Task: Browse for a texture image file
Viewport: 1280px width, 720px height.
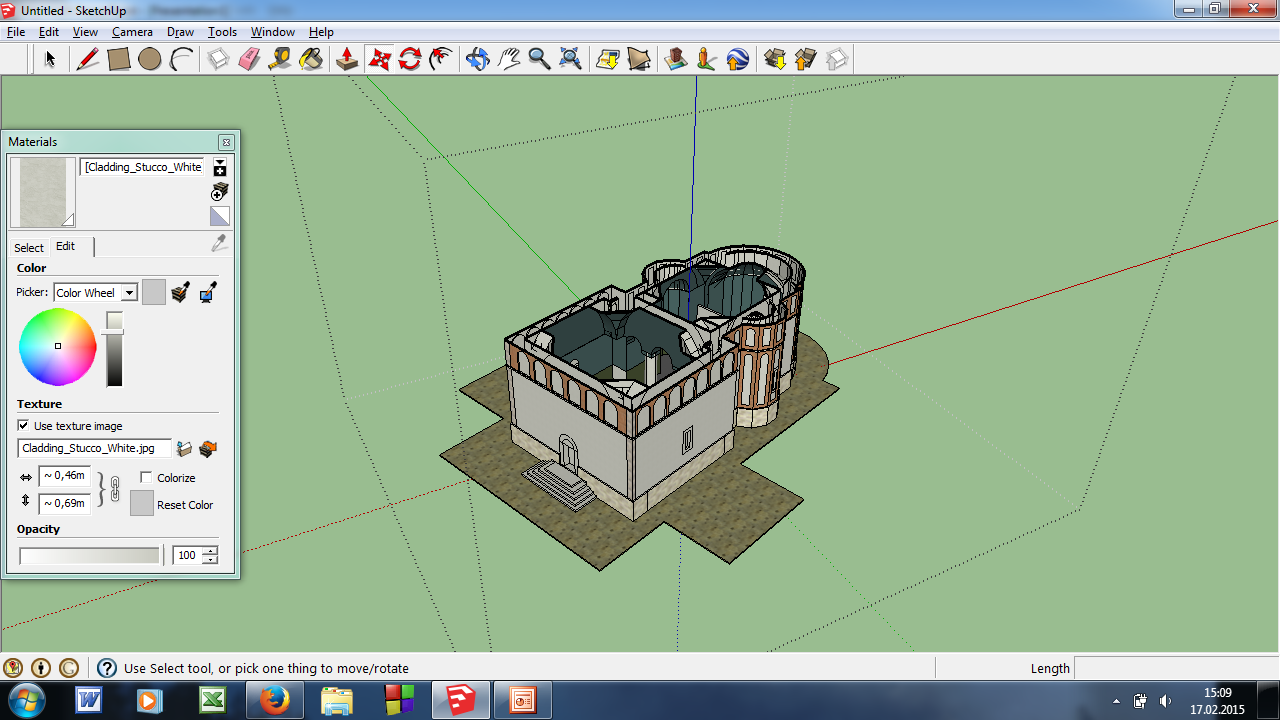Action: pos(184,449)
